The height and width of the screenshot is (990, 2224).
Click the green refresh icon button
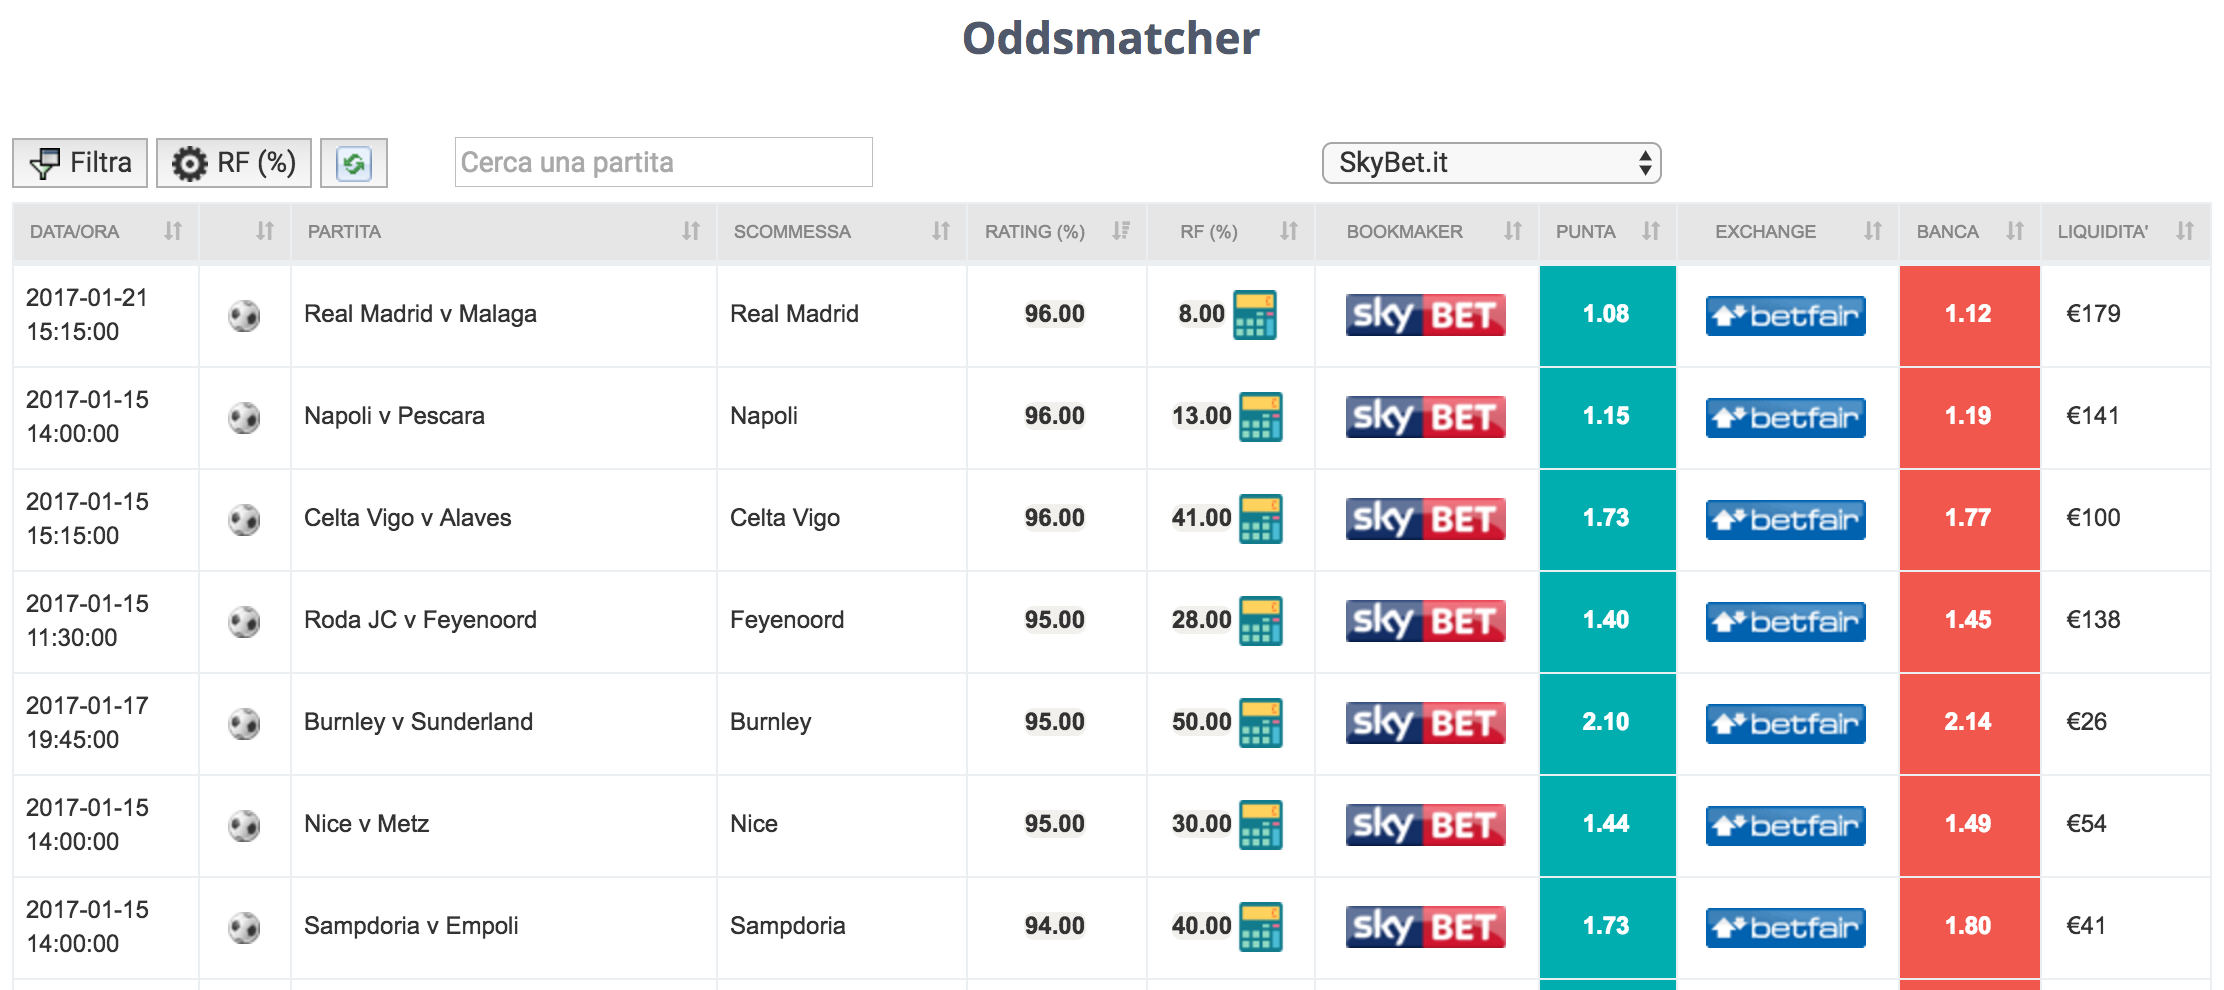pyautogui.click(x=354, y=163)
